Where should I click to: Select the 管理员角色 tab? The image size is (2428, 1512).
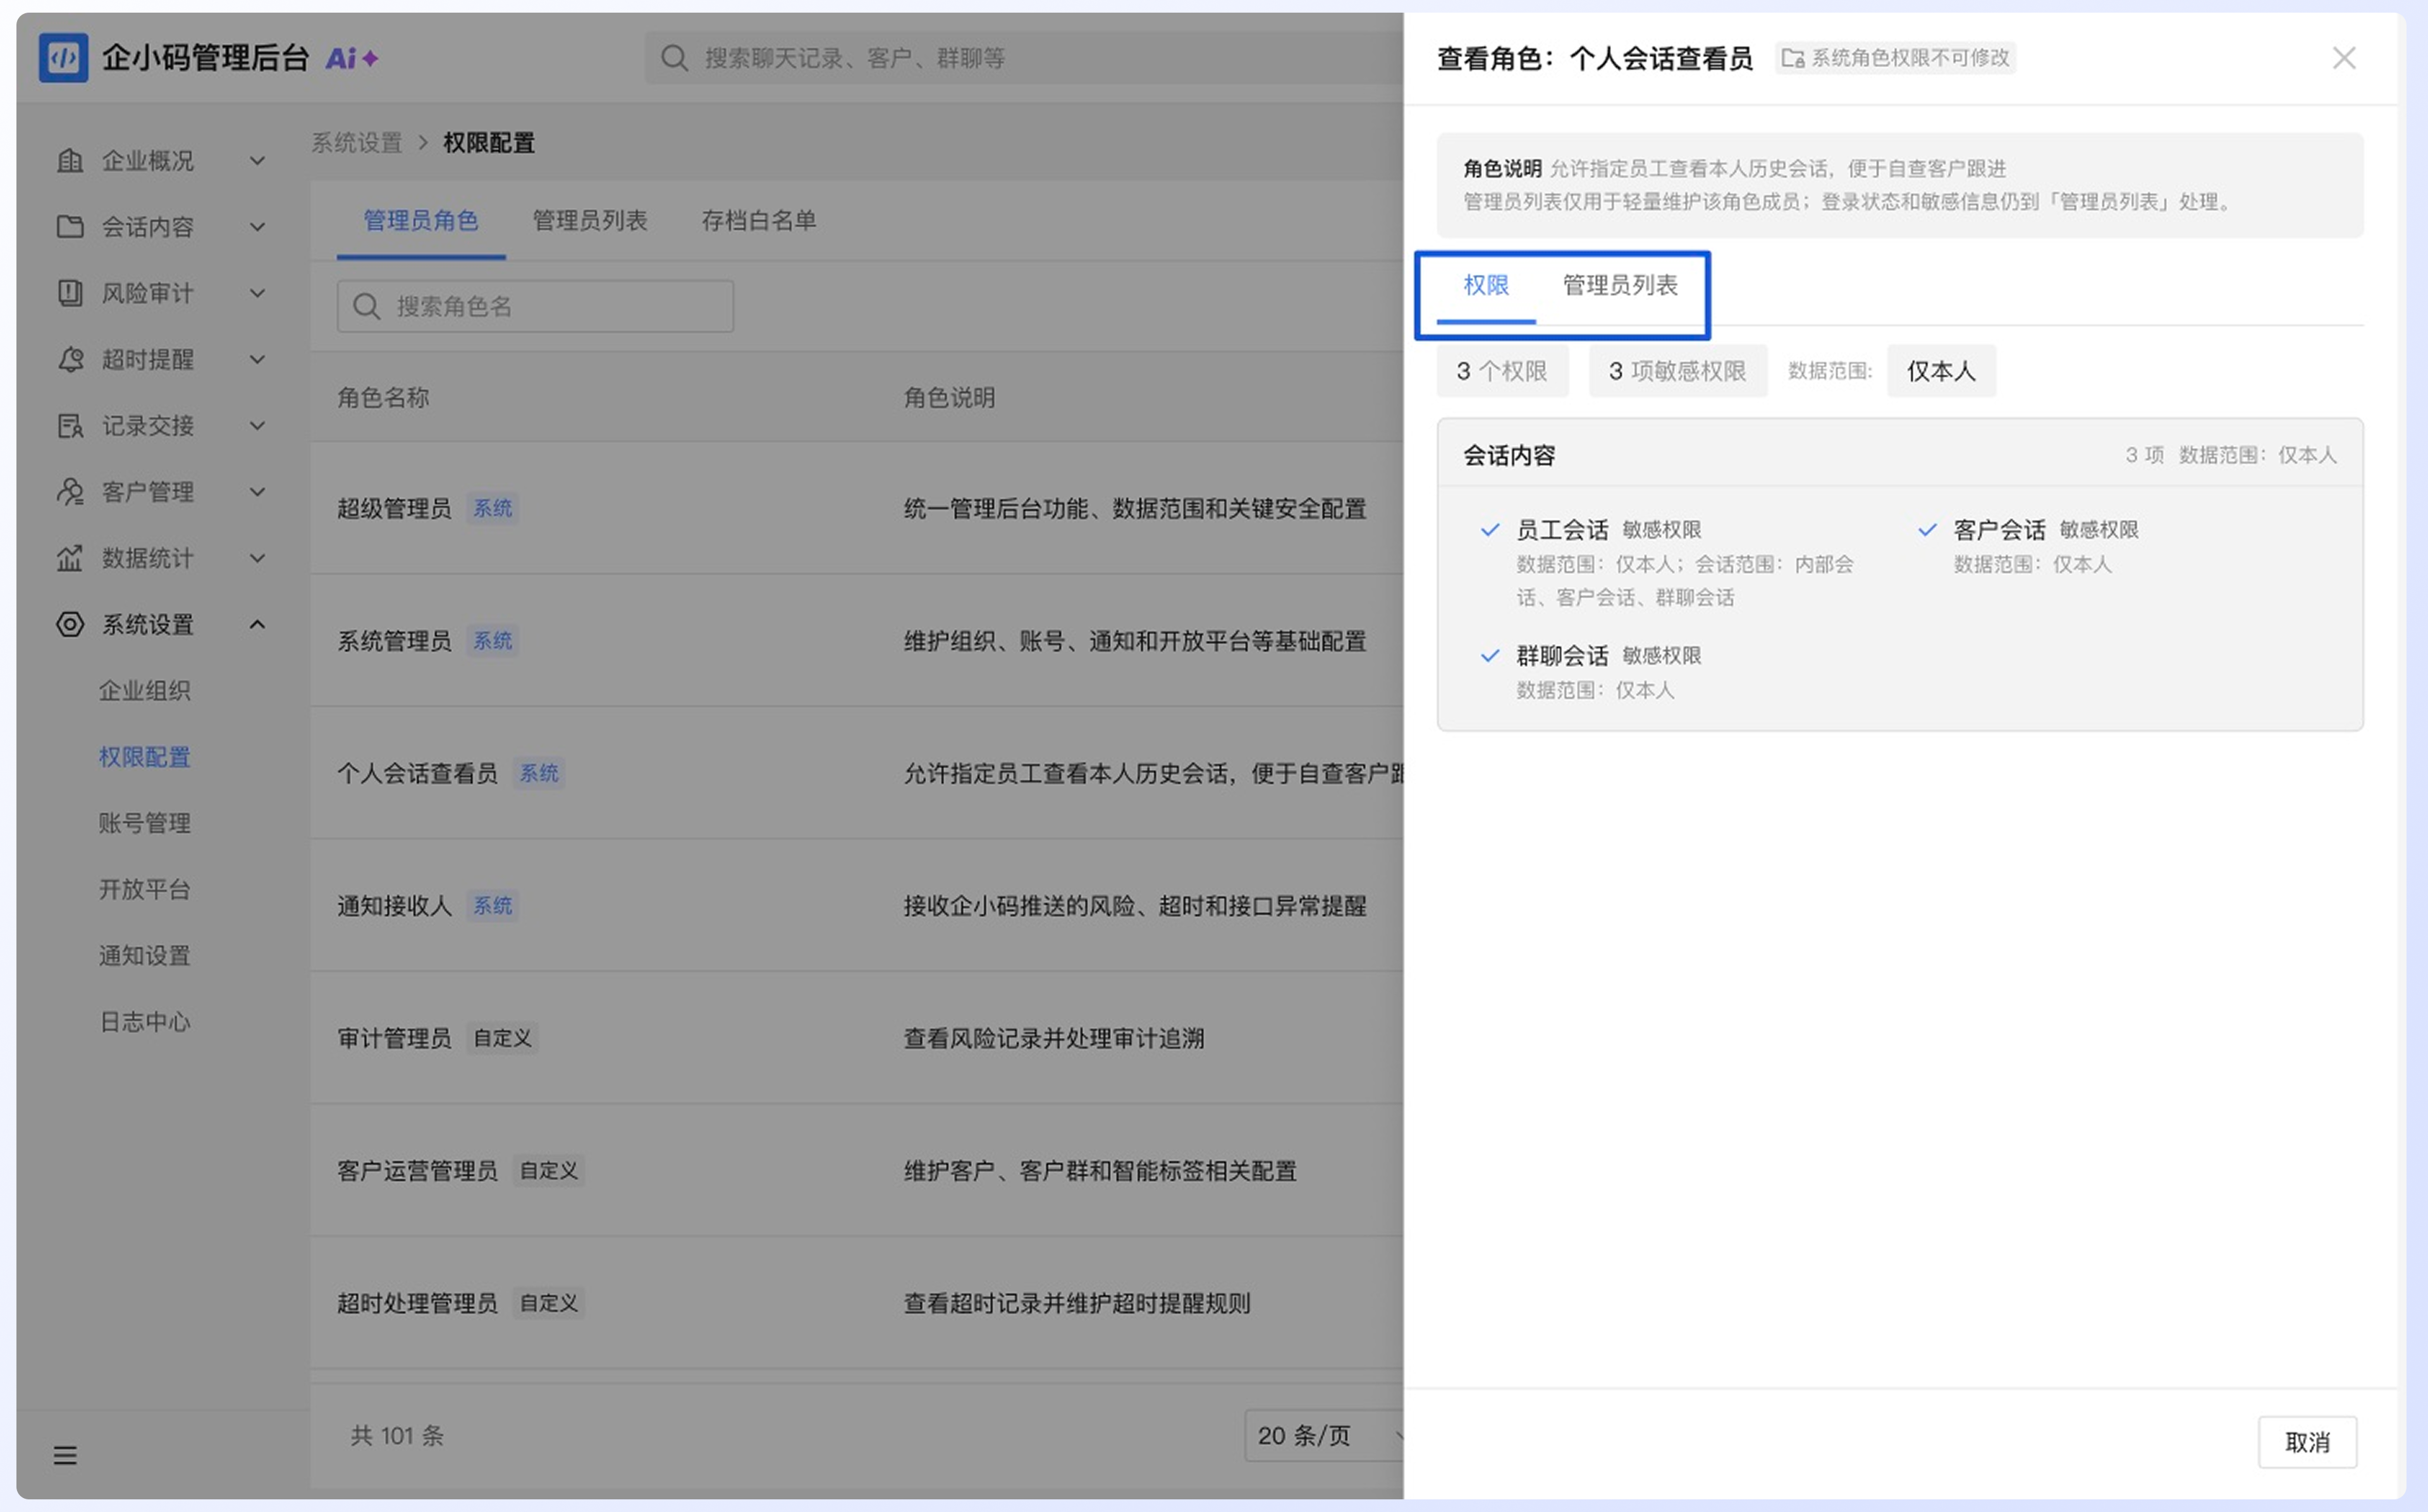pyautogui.click(x=420, y=220)
